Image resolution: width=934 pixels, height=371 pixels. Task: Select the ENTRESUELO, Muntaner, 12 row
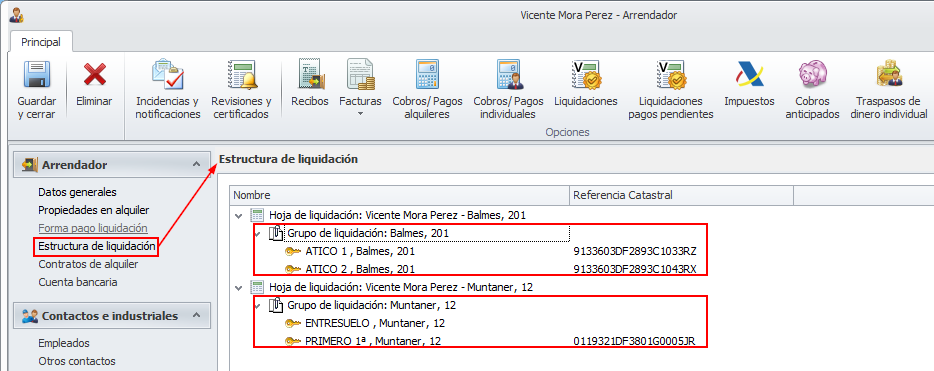pyautogui.click(x=375, y=323)
